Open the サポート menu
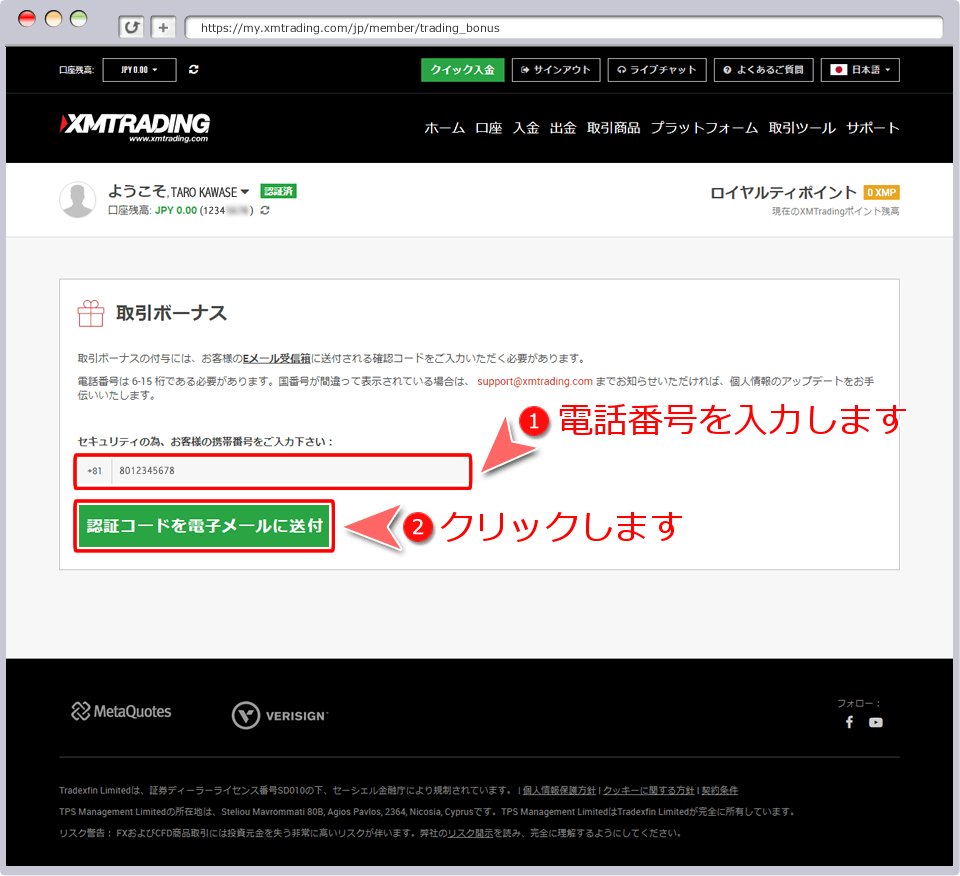 pyautogui.click(x=872, y=128)
